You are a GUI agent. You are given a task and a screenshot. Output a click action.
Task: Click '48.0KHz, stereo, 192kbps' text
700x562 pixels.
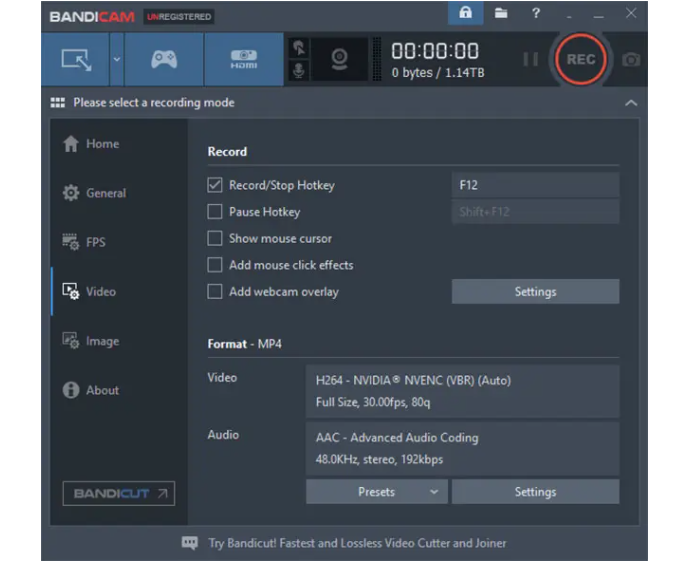click(x=379, y=460)
